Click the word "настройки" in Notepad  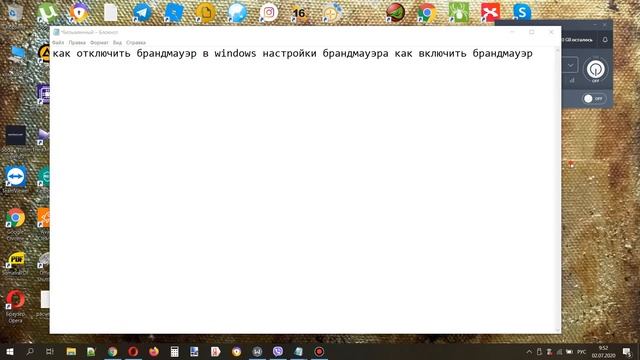point(289,53)
